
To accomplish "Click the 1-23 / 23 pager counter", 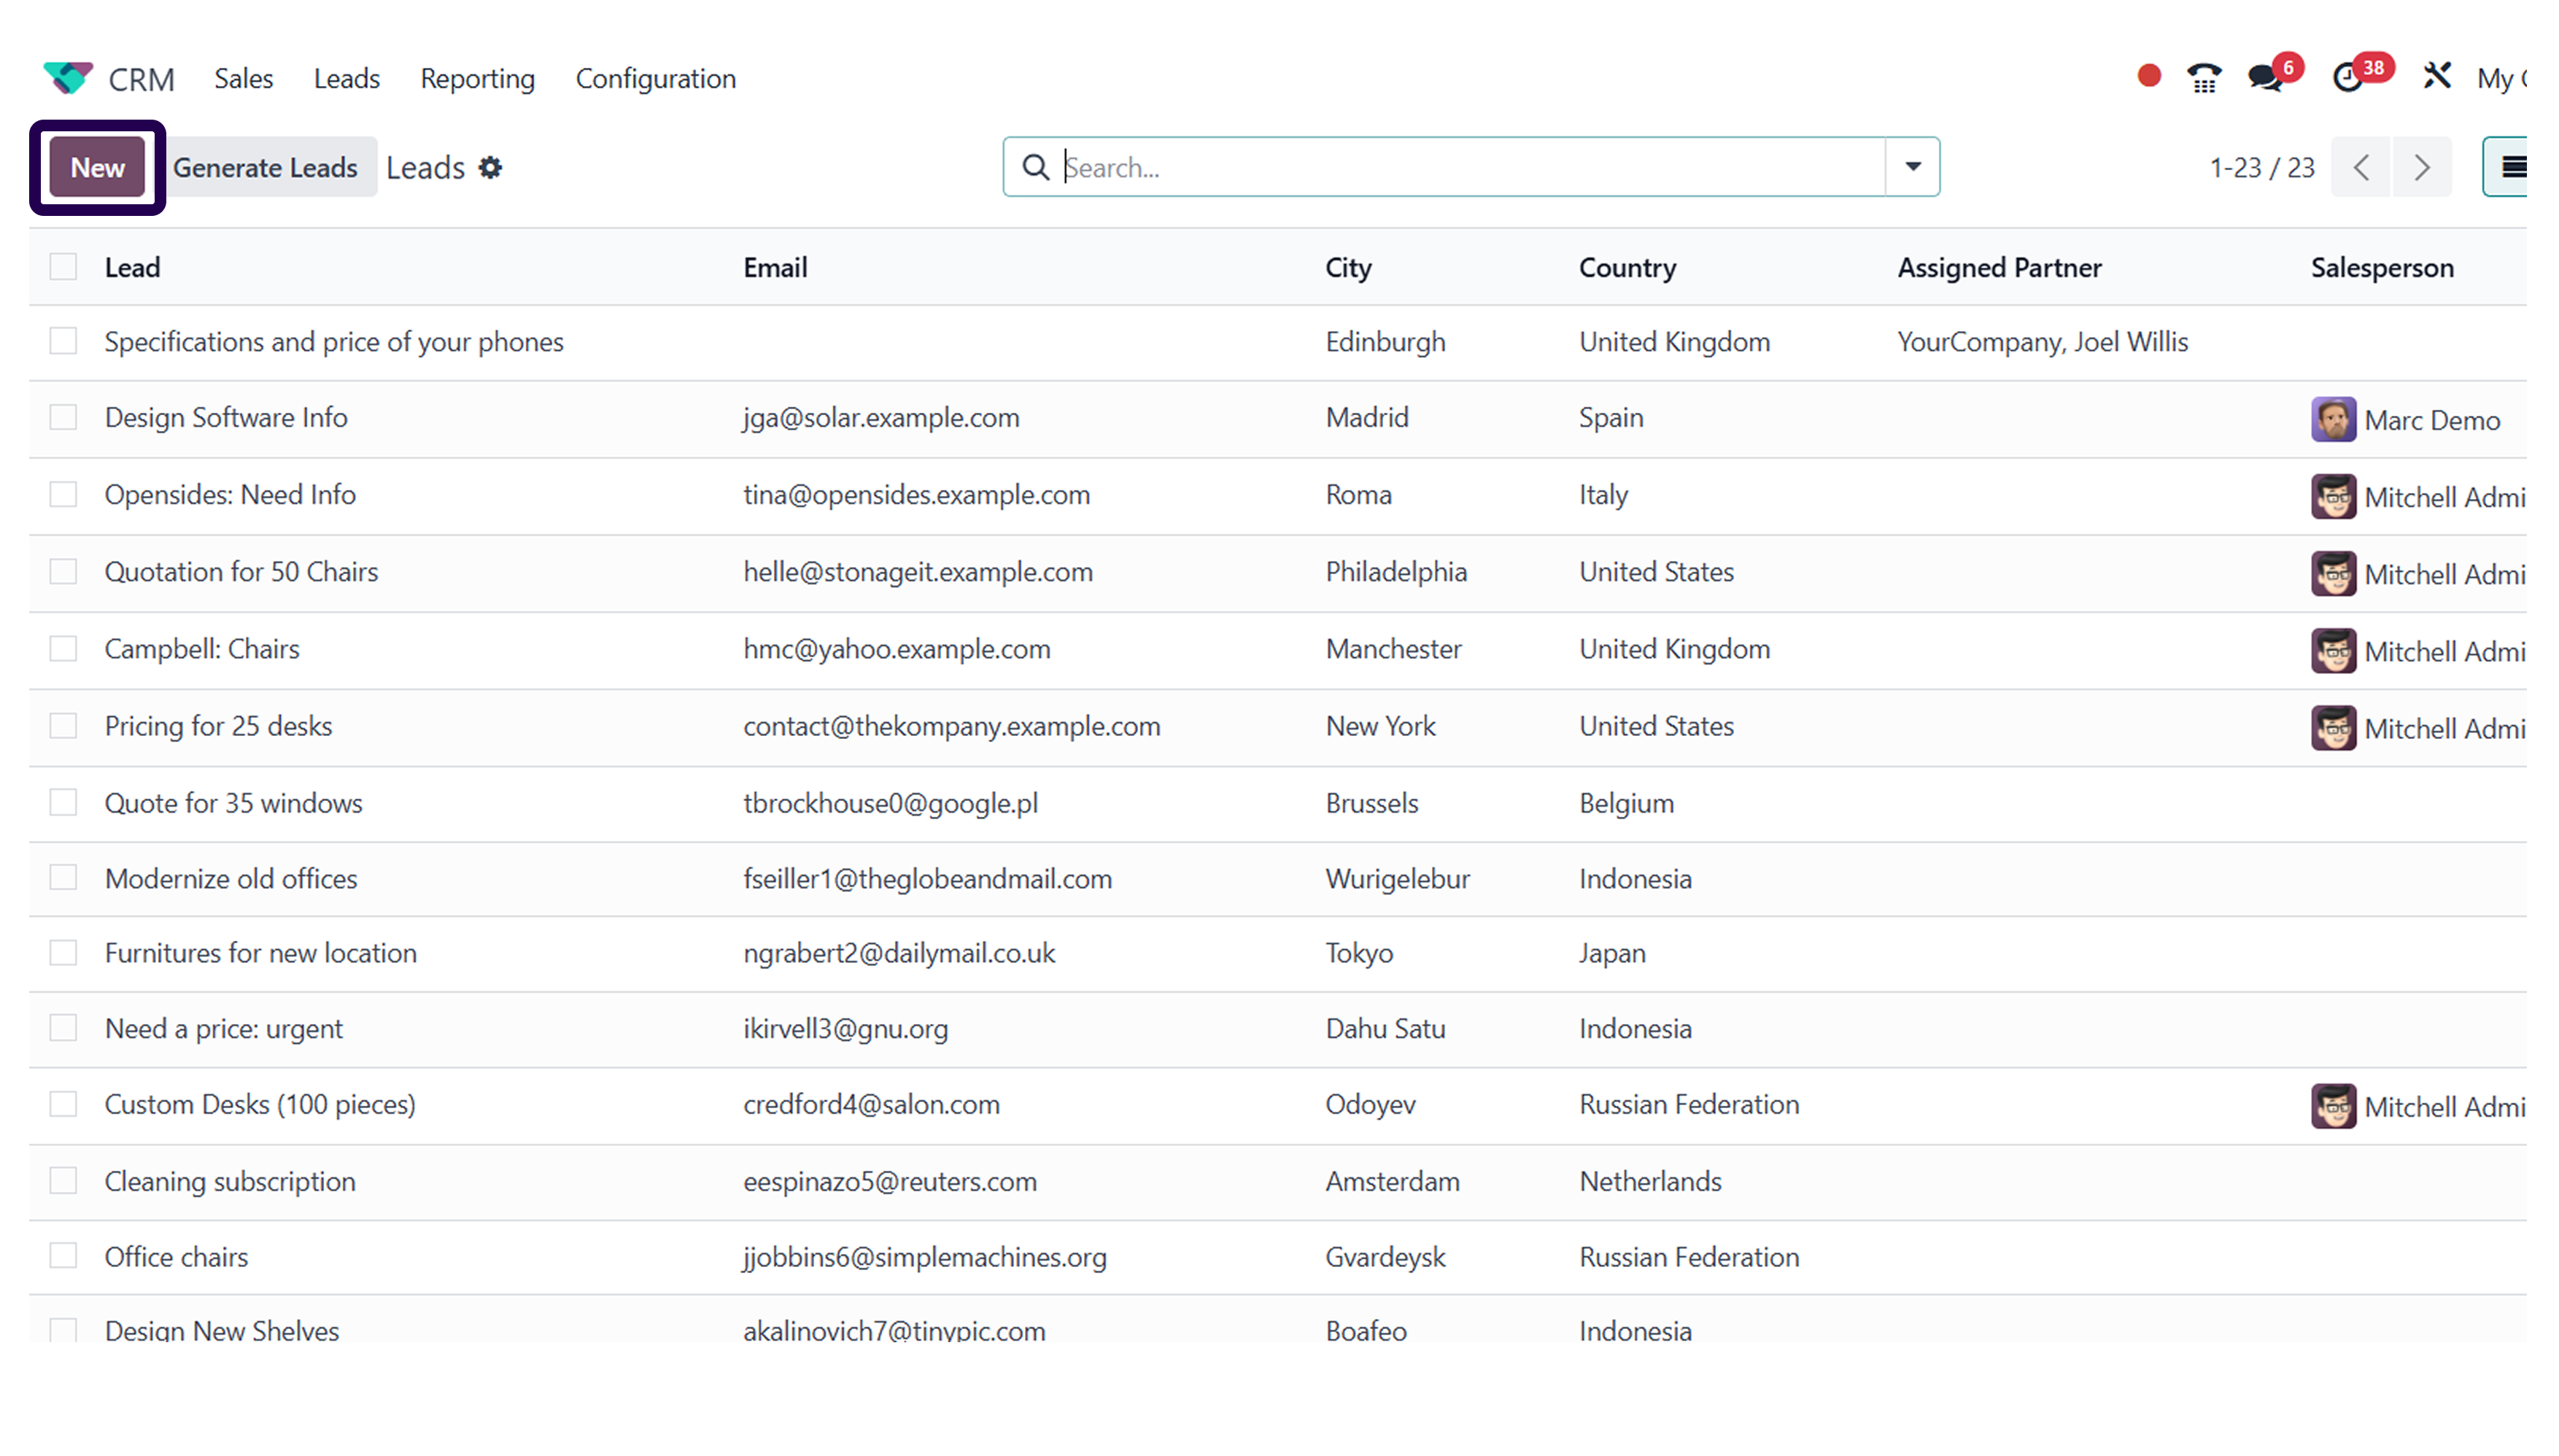I will pos(2261,167).
